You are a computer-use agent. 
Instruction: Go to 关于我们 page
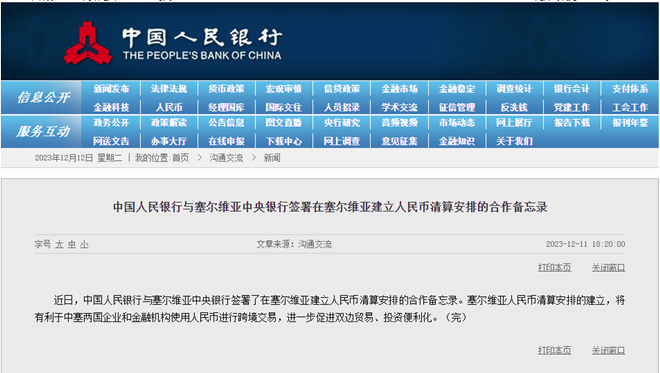point(514,141)
